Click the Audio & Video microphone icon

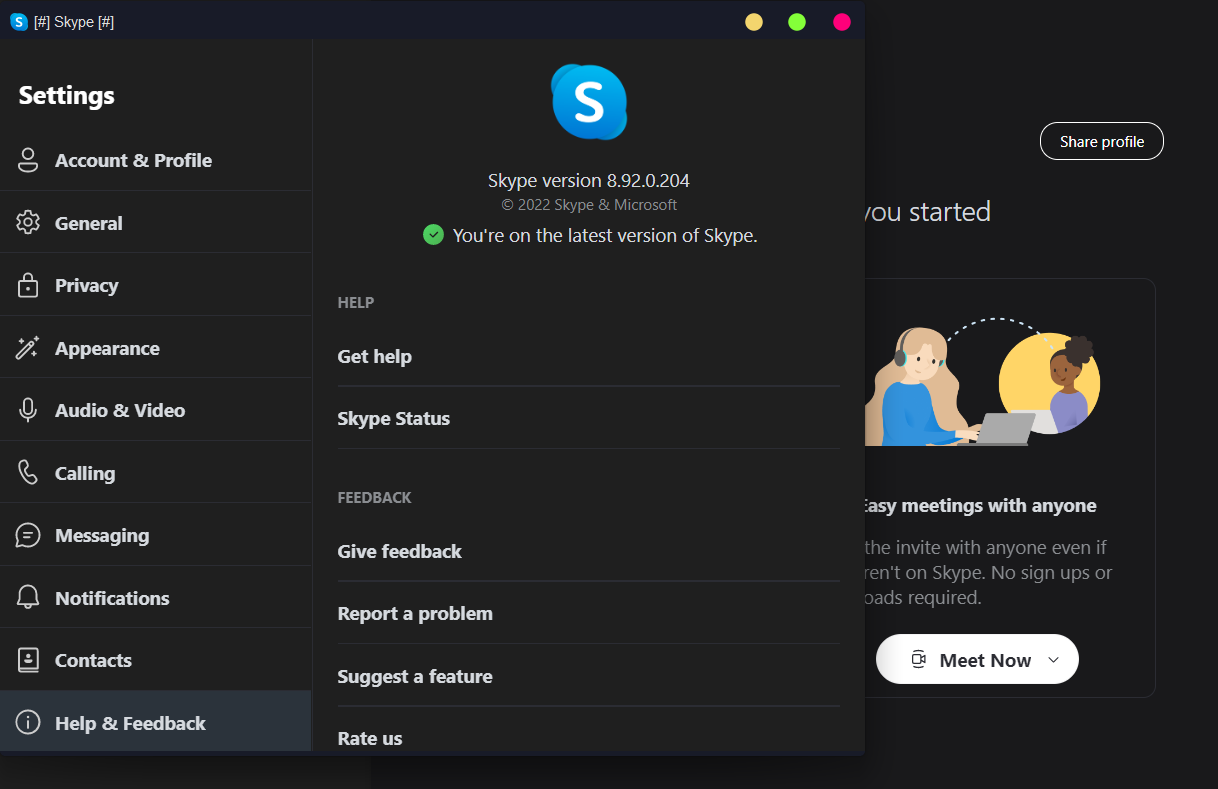(x=28, y=410)
